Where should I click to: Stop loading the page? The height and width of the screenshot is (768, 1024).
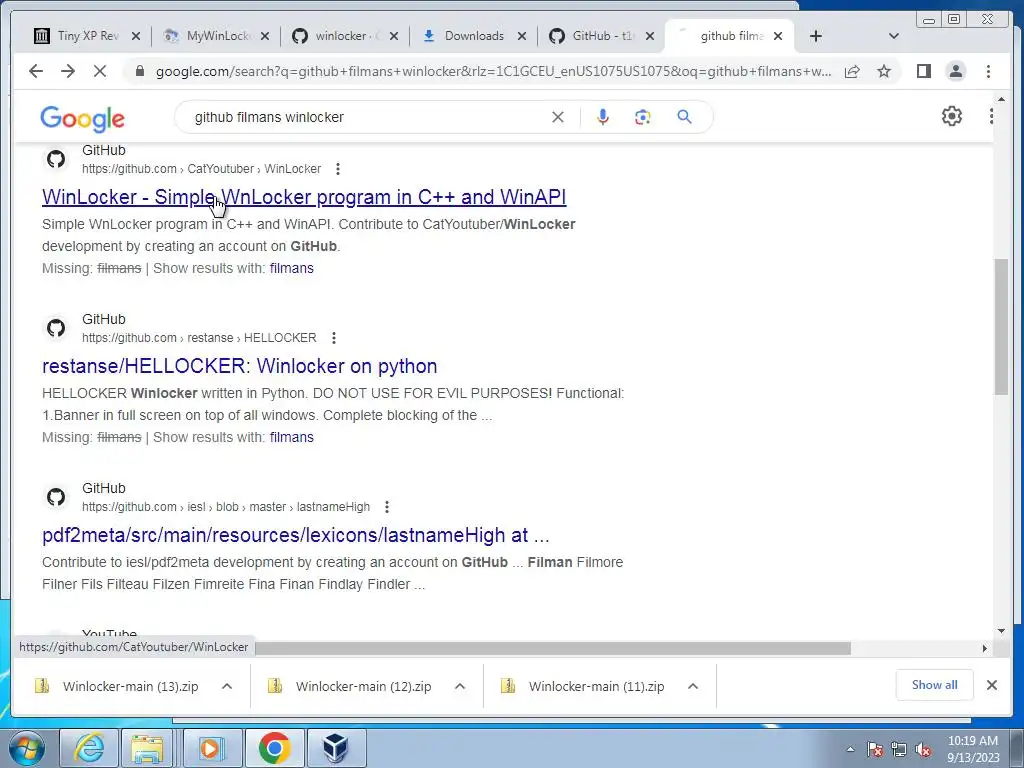click(100, 71)
